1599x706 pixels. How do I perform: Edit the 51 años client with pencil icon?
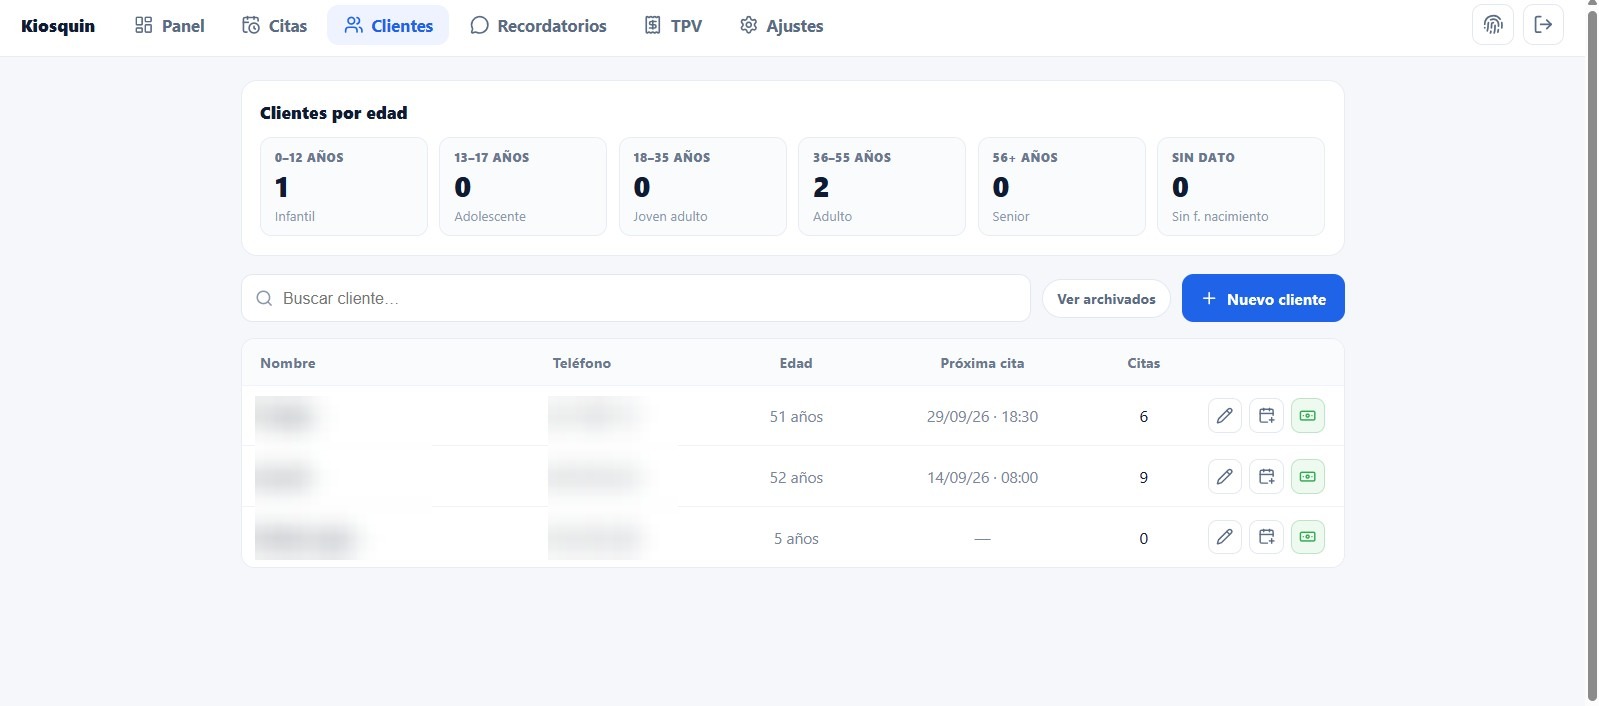(x=1225, y=416)
